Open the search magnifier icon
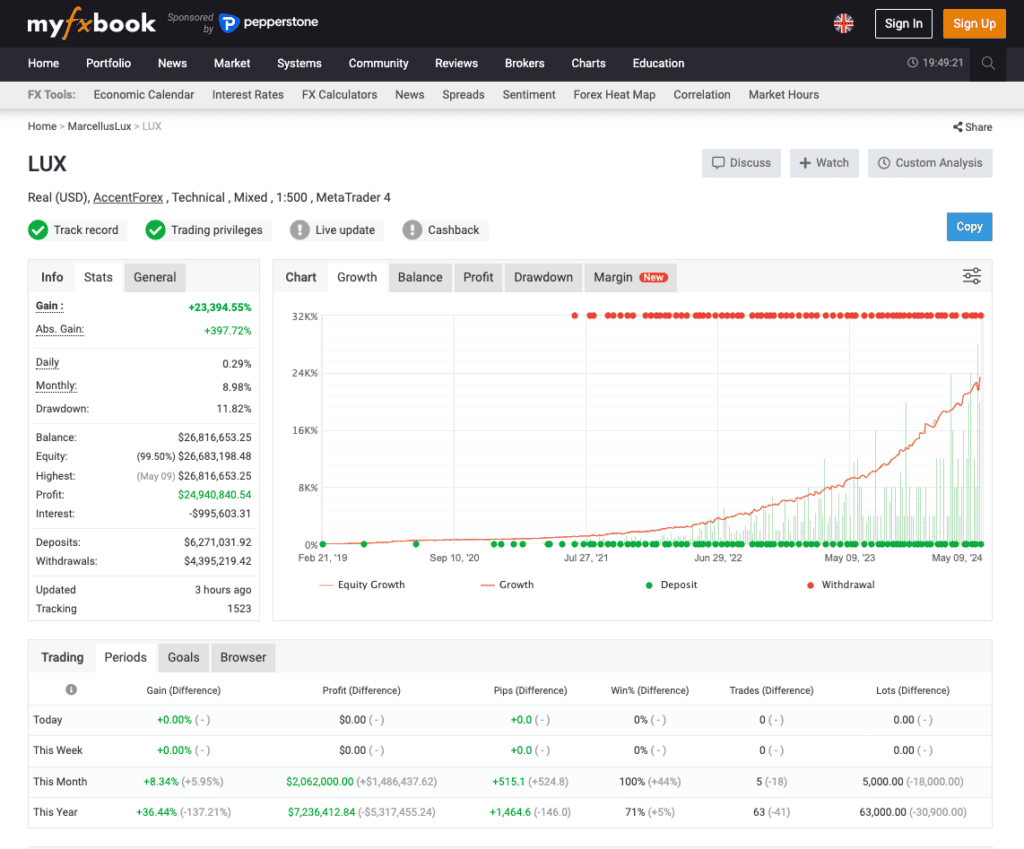Image resolution: width=1024 pixels, height=849 pixels. coord(988,63)
